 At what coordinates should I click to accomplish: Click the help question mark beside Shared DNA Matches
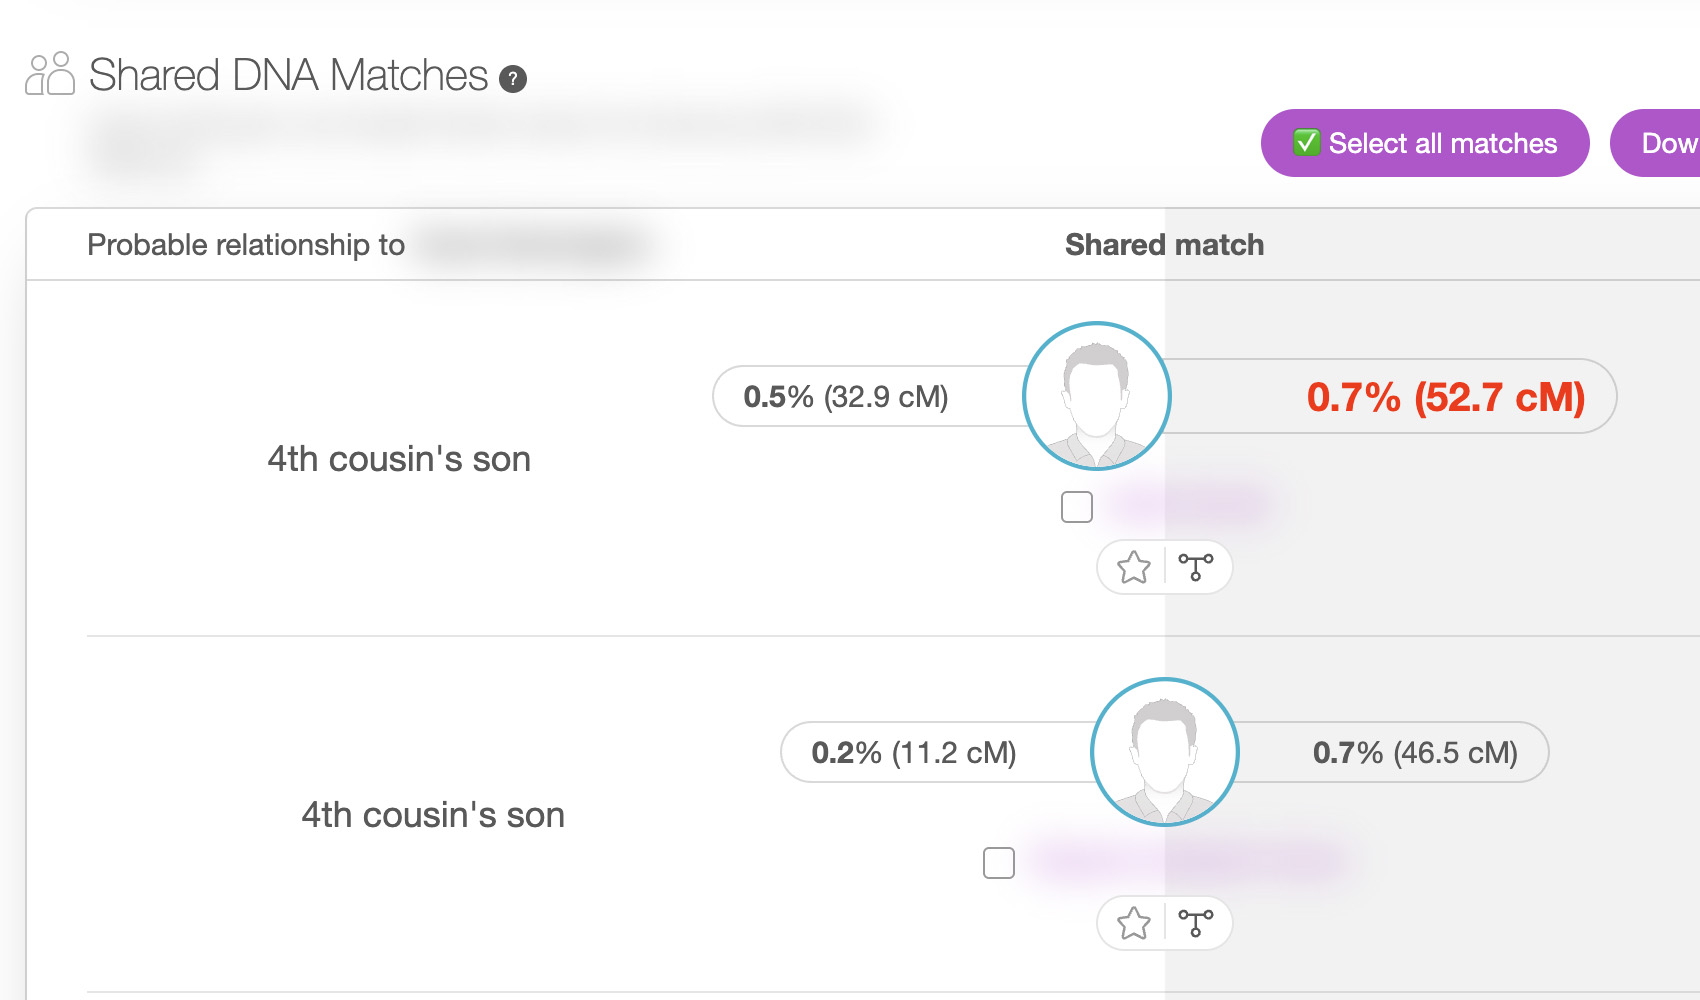pos(513,79)
